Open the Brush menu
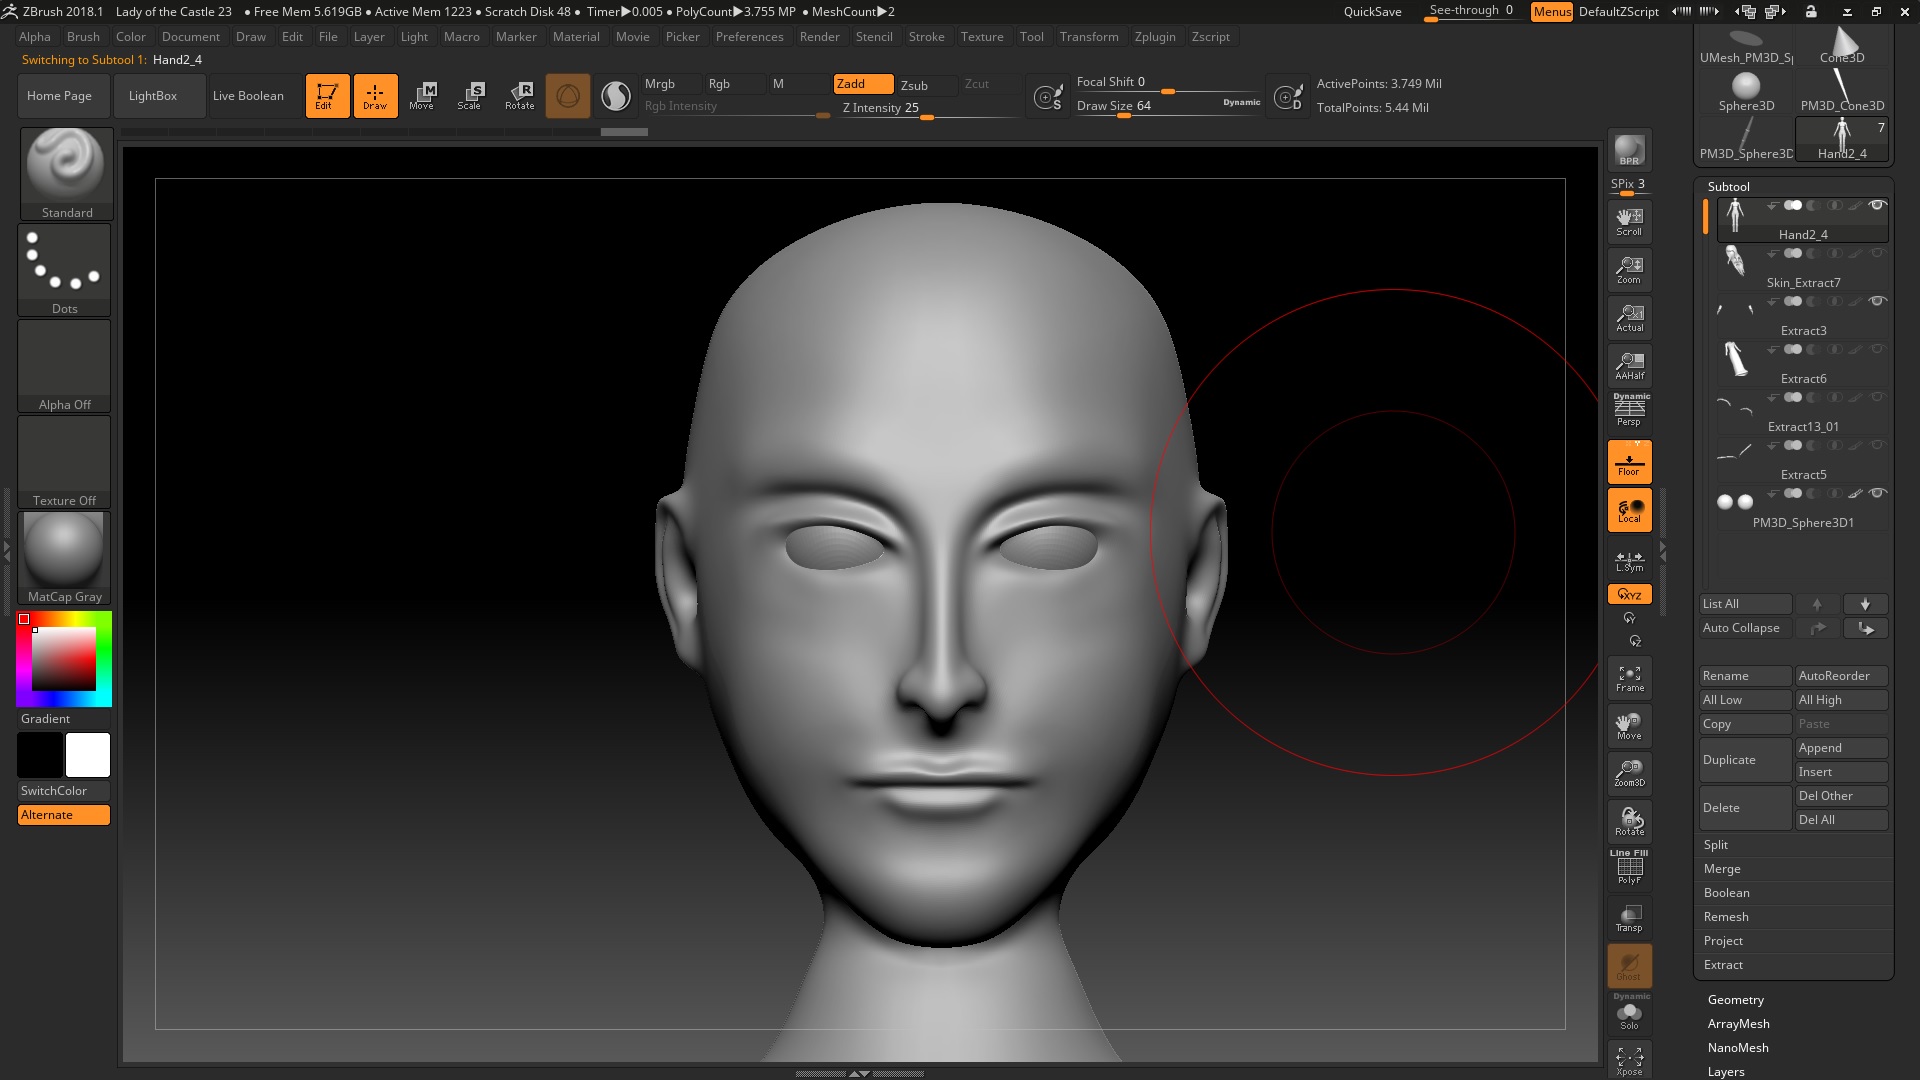The height and width of the screenshot is (1080, 1920). (x=83, y=37)
